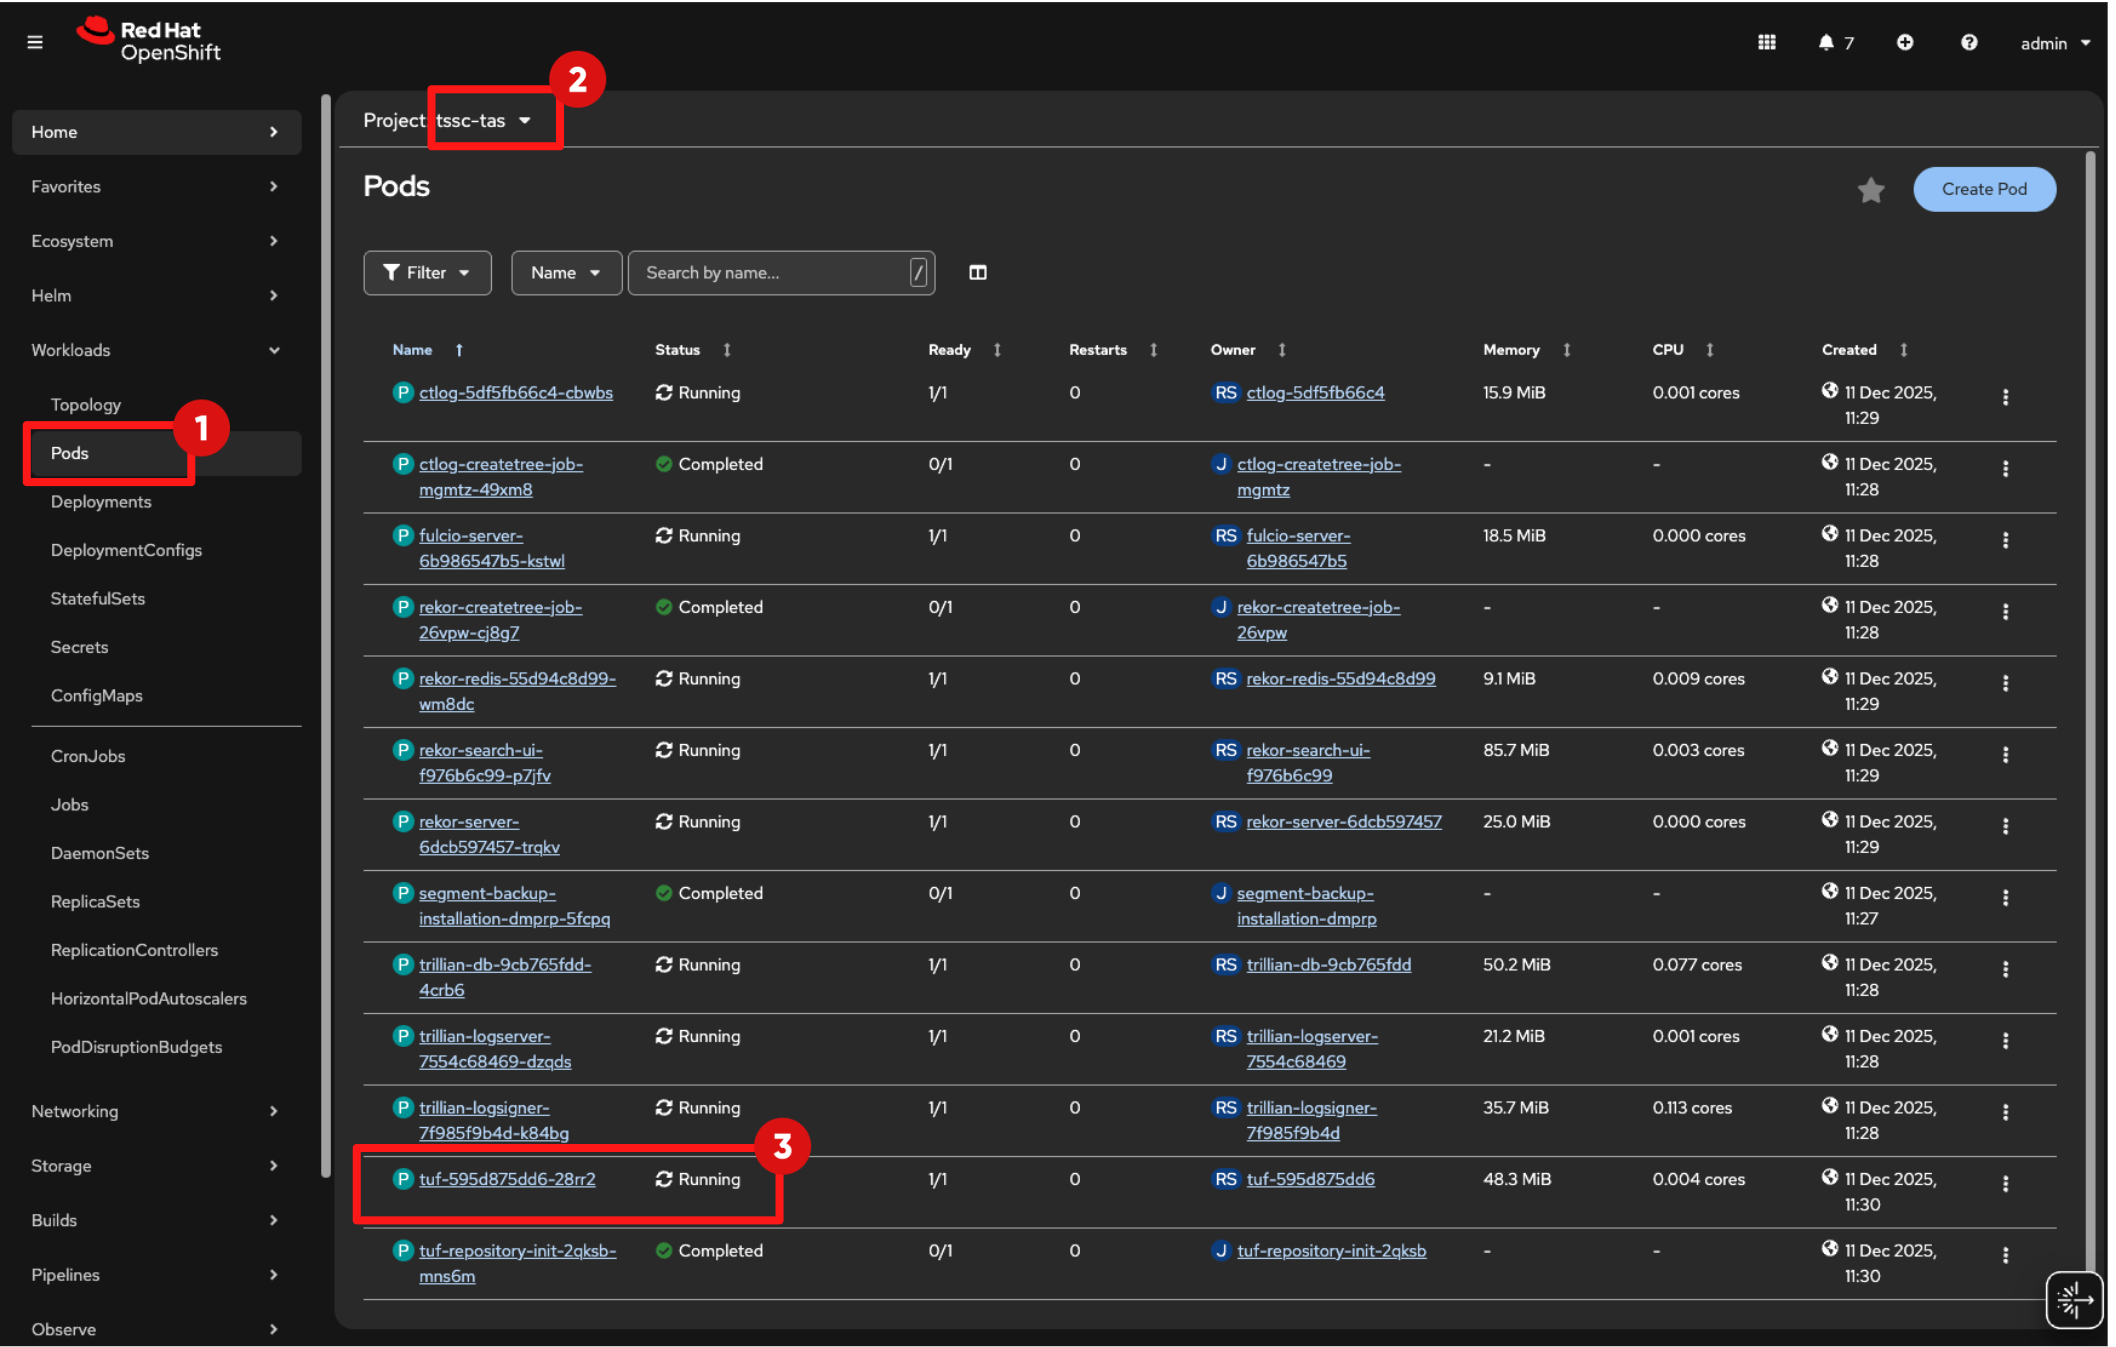Screen dimensions: 2116x1347
Task: Open the Filter dropdown
Action: 427,273
